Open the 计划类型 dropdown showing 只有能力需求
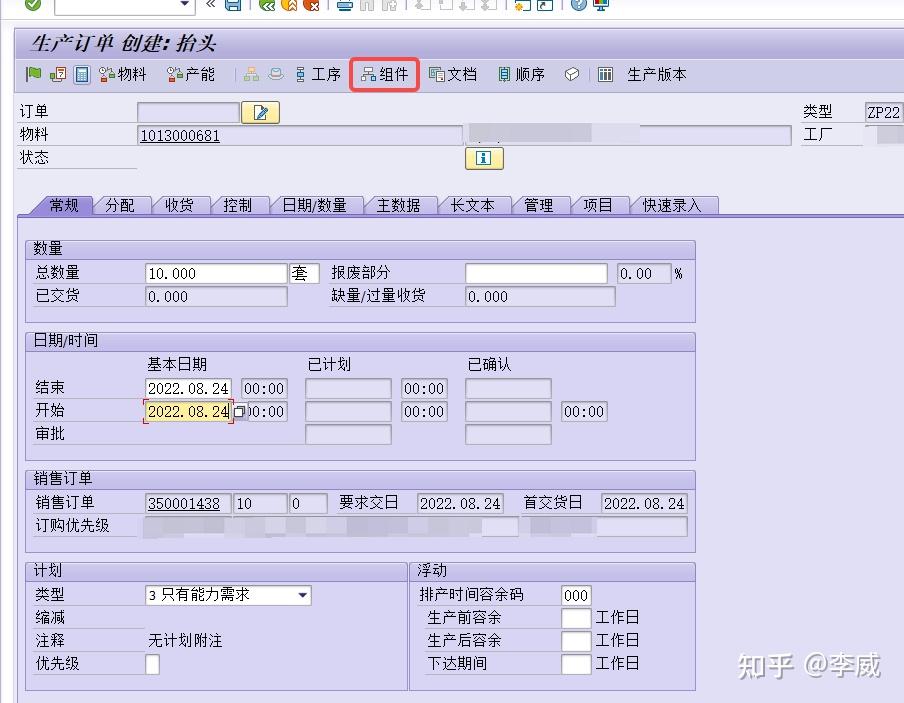The width and height of the screenshot is (904, 703). click(x=300, y=595)
